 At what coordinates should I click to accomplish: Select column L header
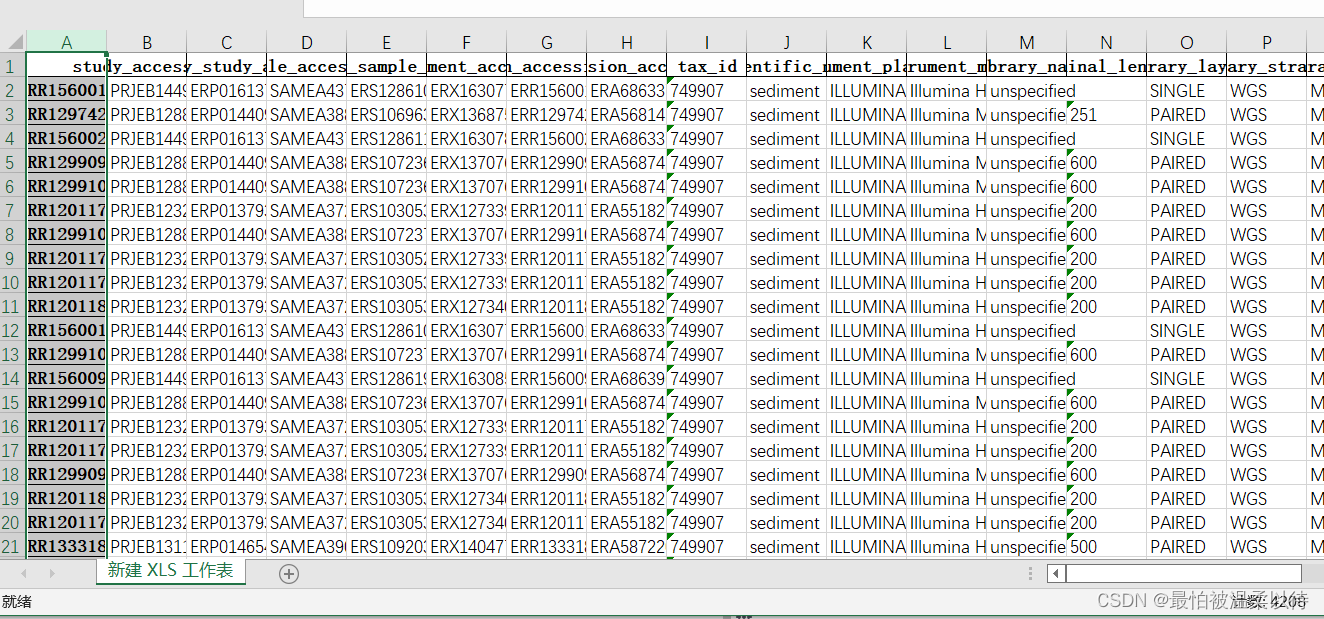(947, 42)
